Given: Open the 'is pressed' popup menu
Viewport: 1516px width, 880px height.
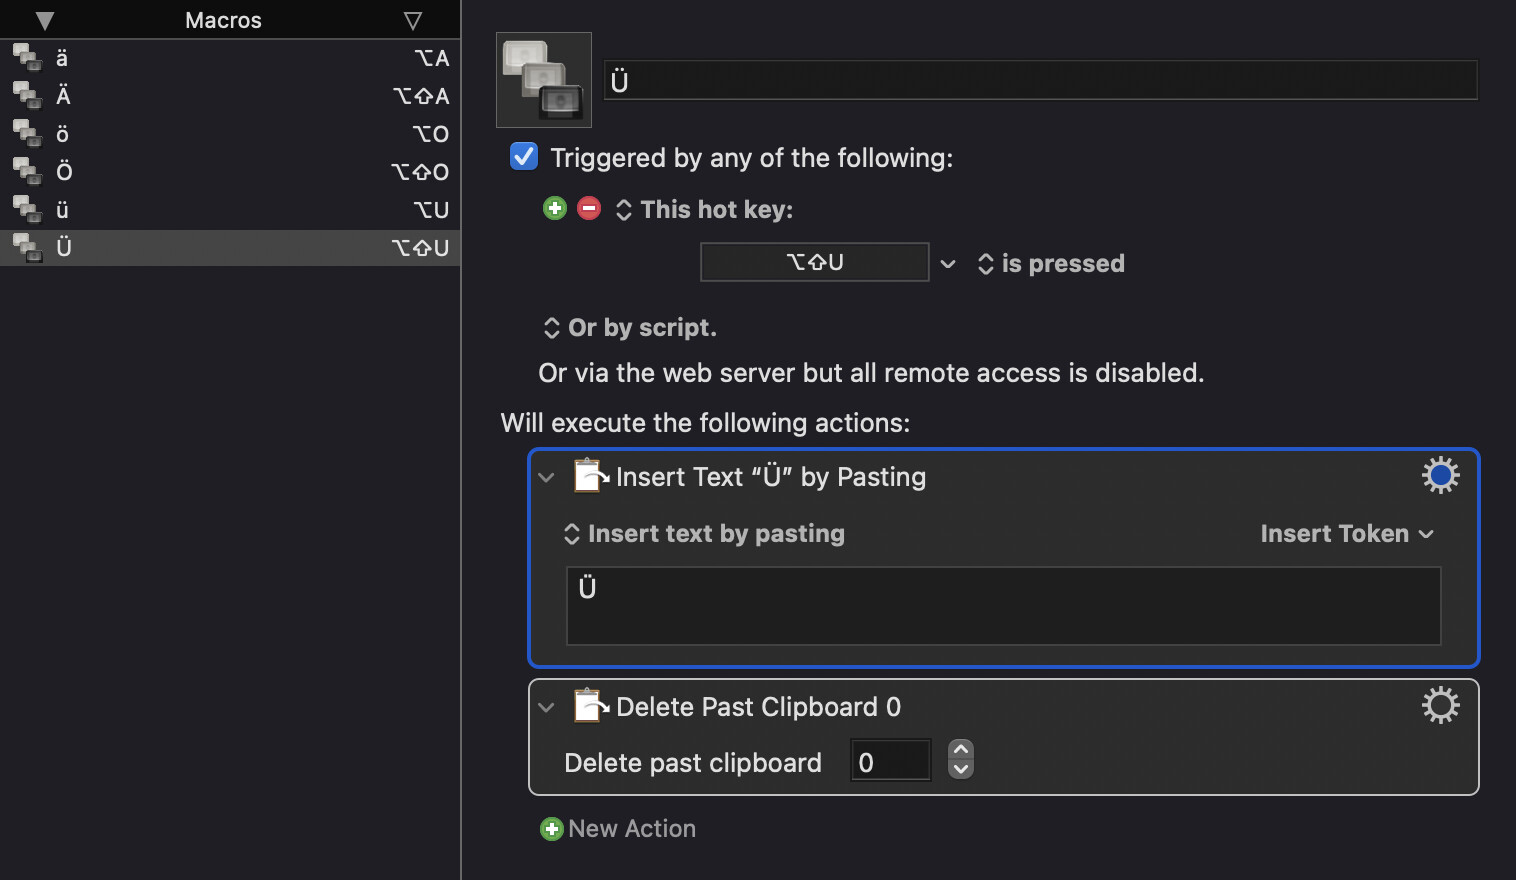Looking at the screenshot, I should tap(1051, 263).
